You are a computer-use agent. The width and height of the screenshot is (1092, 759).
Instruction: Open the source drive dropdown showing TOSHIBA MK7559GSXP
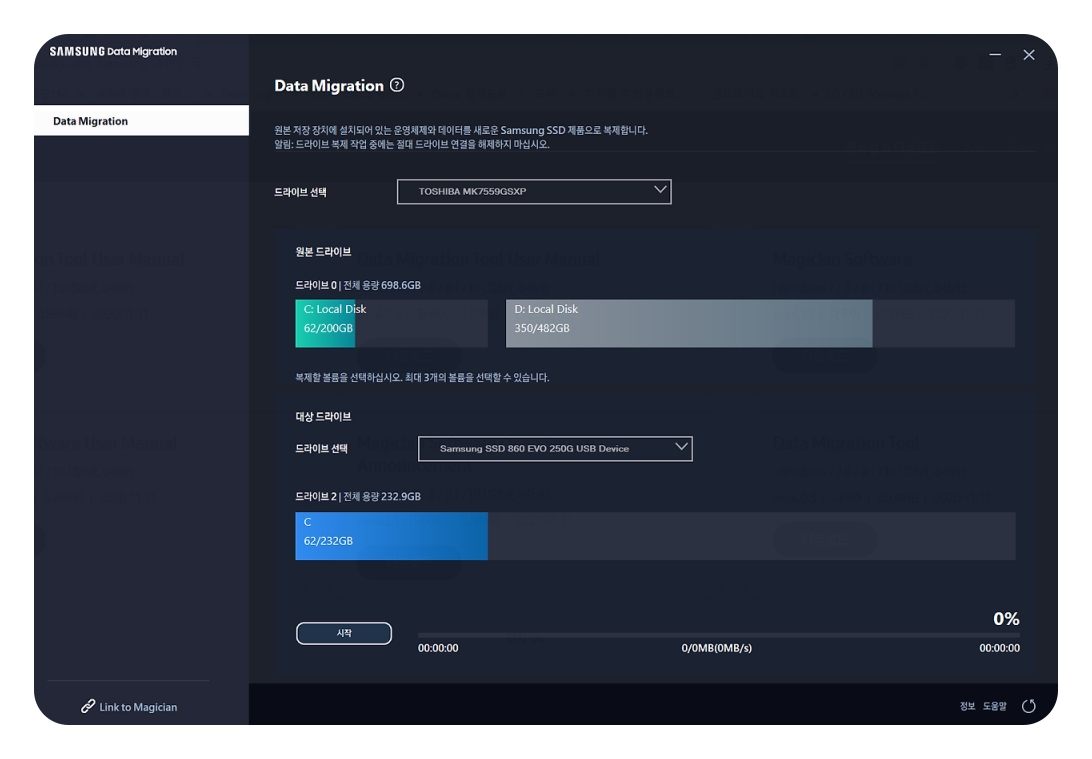534,191
